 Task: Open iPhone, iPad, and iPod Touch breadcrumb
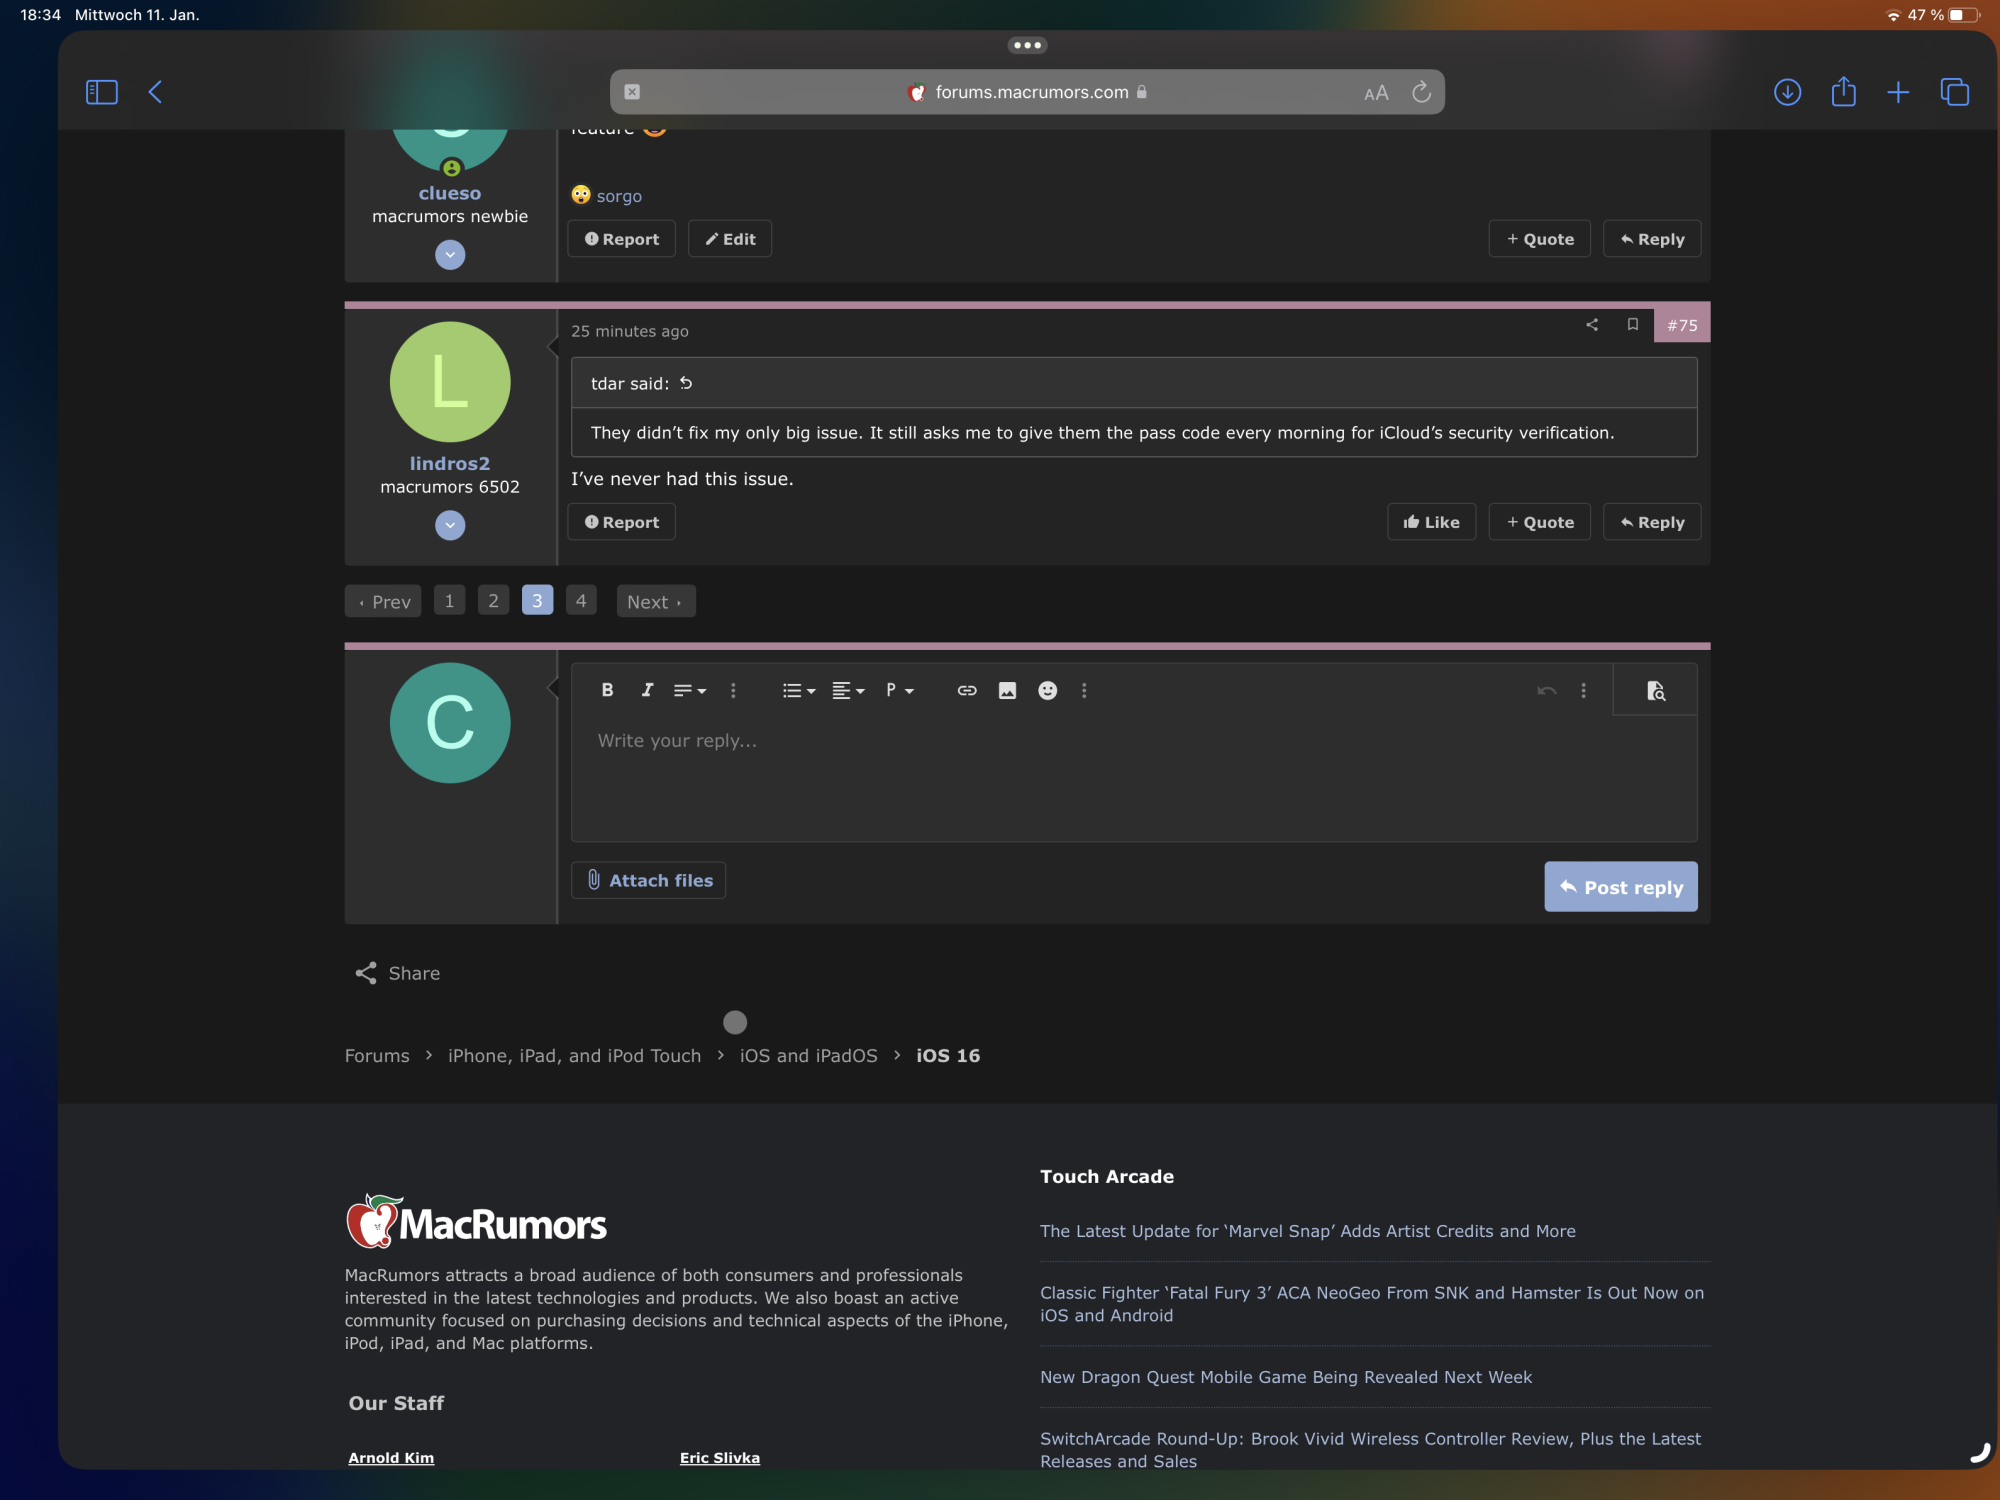pos(575,1055)
